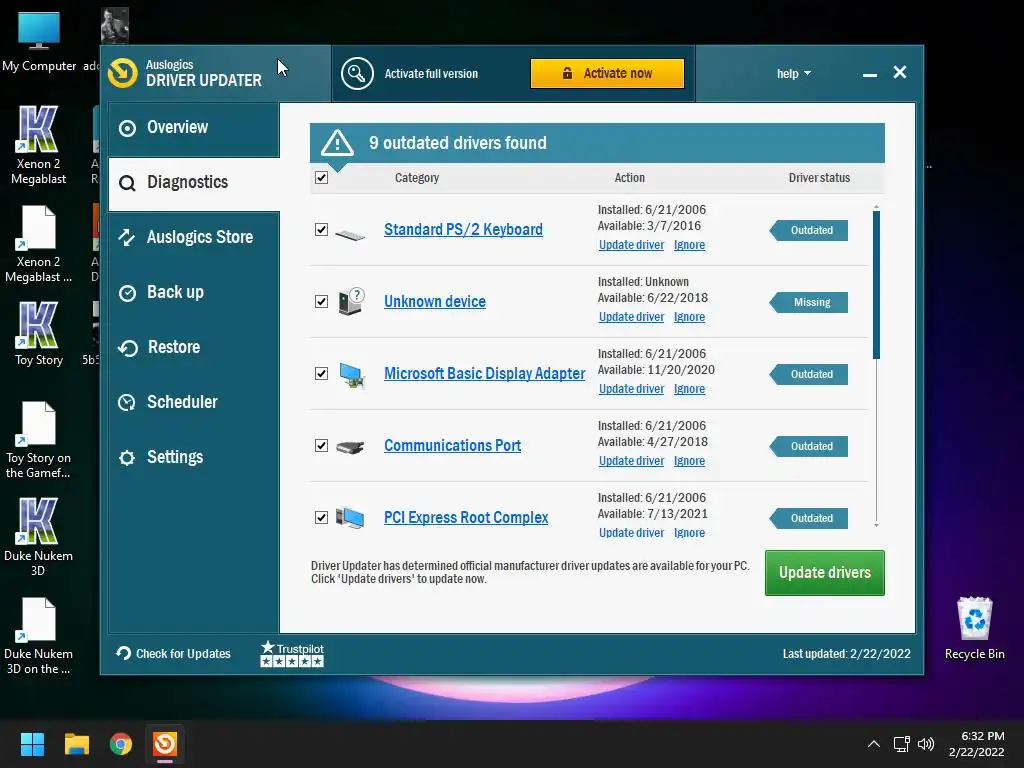The width and height of the screenshot is (1024, 768).
Task: Click the Auslogics Driver Updater logo icon
Action: tap(123, 72)
